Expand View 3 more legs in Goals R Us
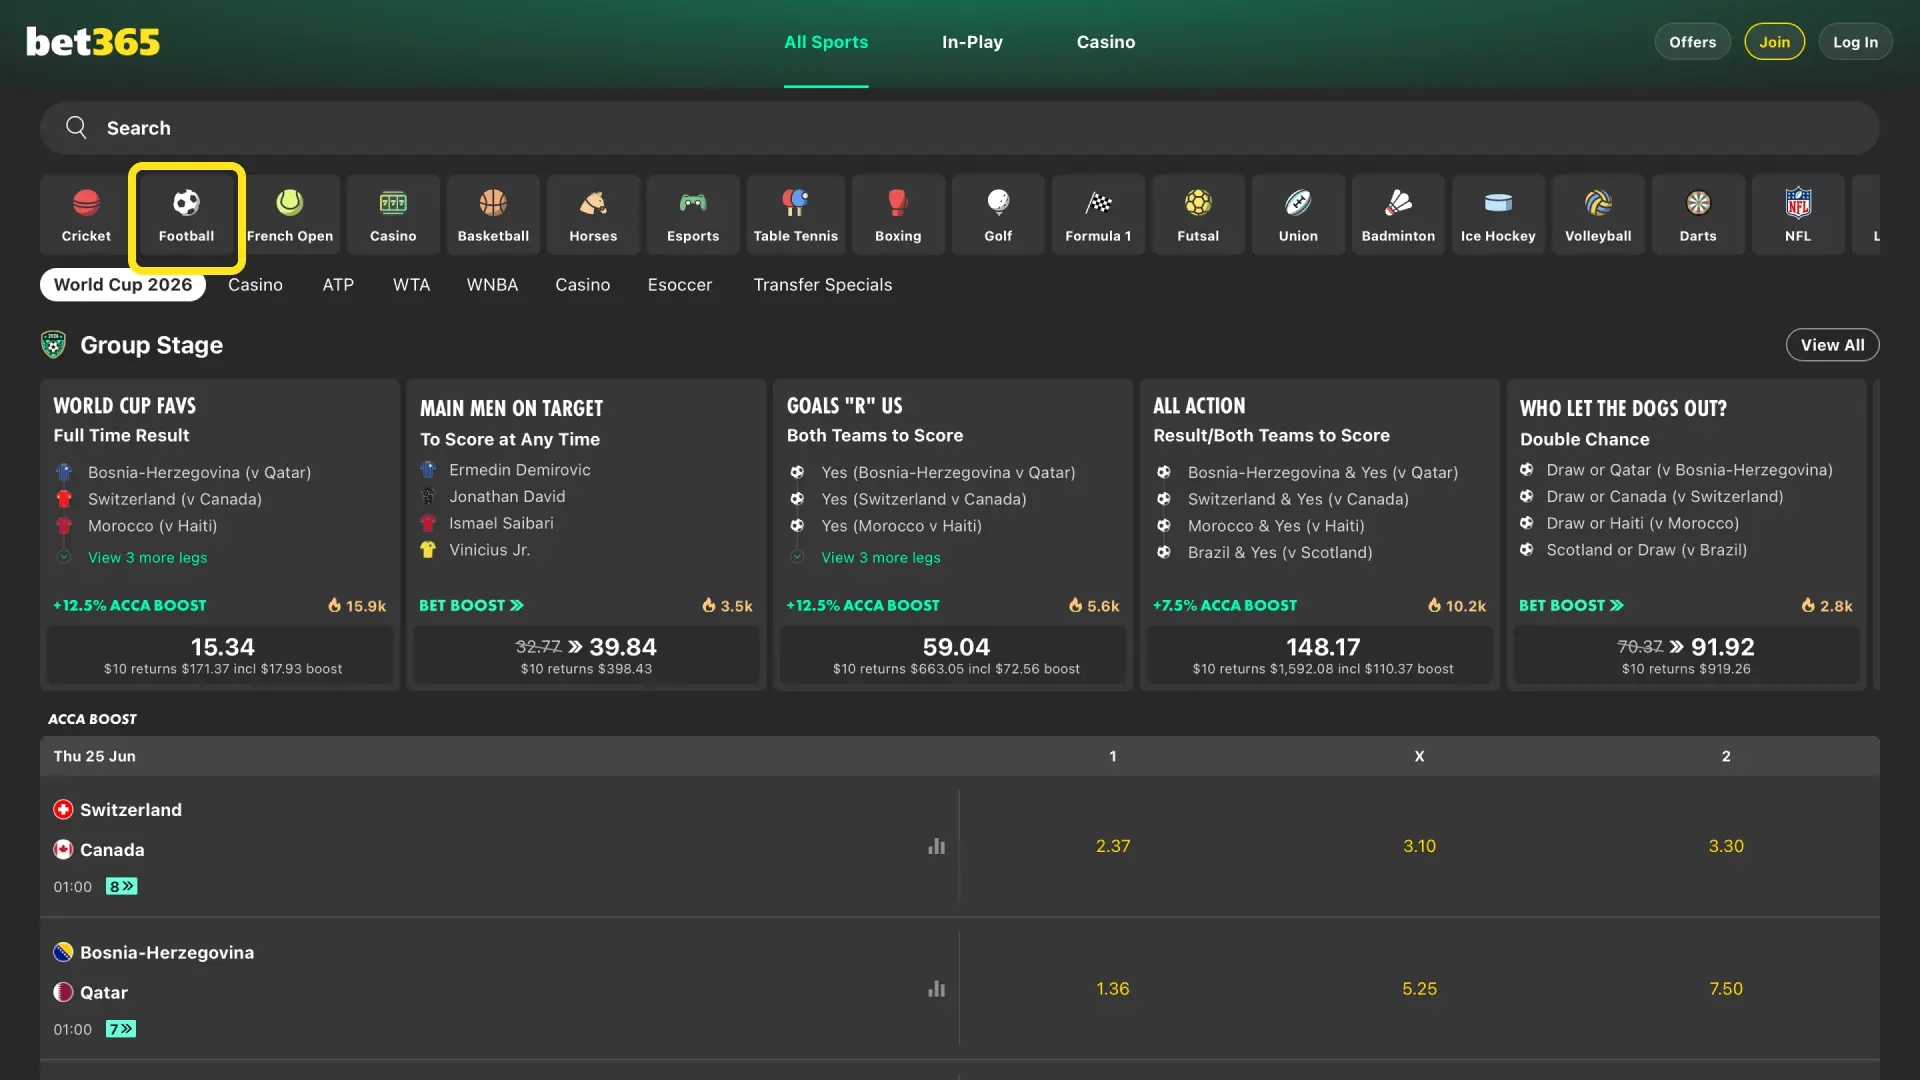The image size is (1920, 1080). point(881,558)
